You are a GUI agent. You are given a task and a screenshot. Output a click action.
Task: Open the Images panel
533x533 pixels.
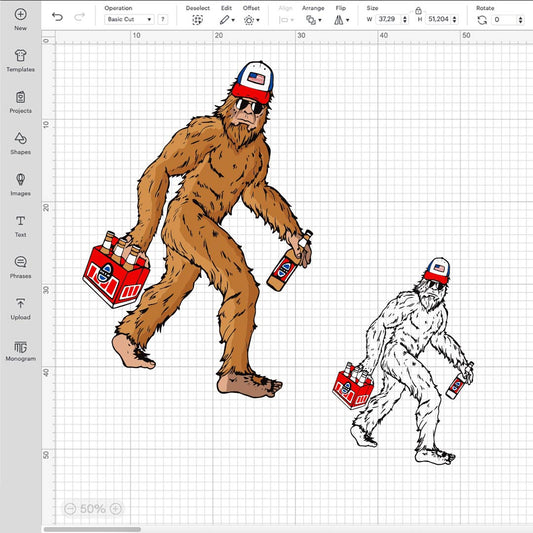point(20,185)
